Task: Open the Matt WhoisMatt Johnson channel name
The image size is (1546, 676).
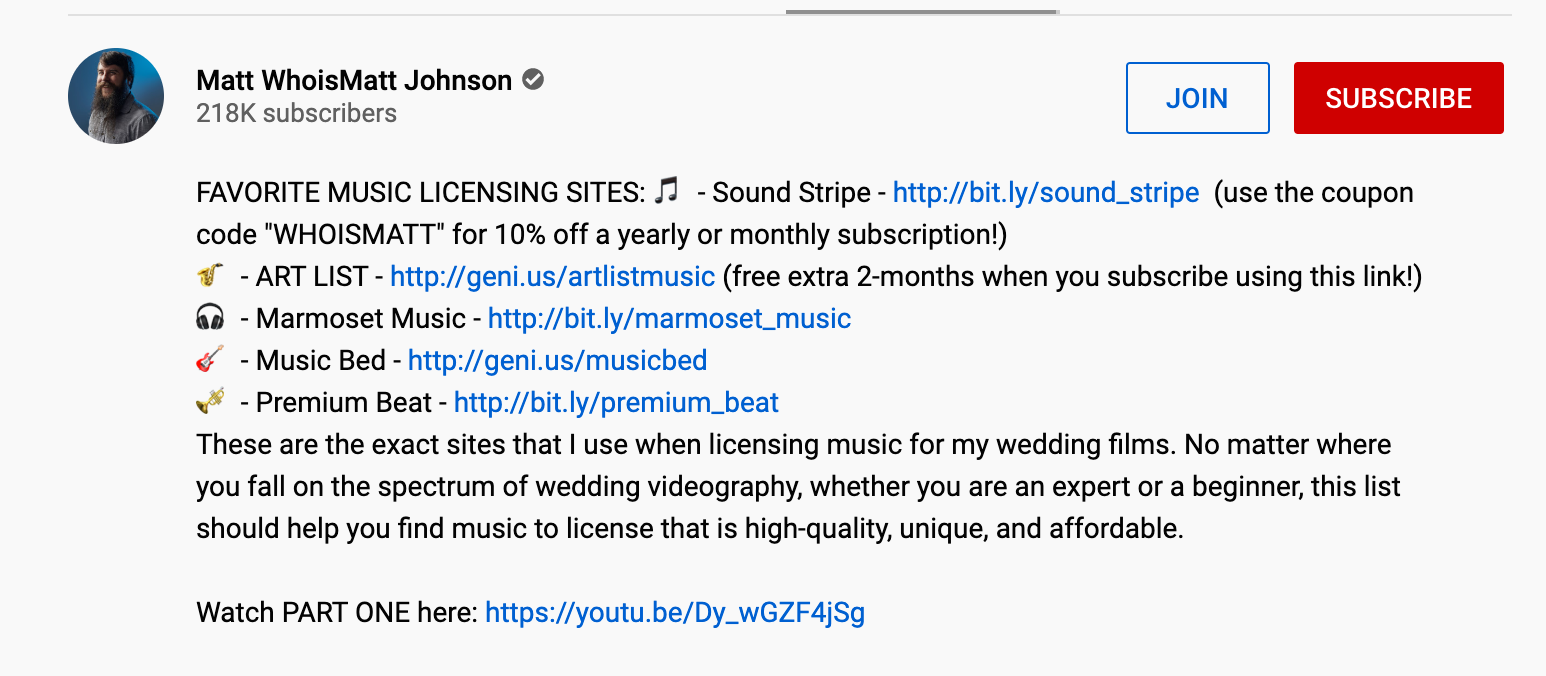Action: (354, 80)
